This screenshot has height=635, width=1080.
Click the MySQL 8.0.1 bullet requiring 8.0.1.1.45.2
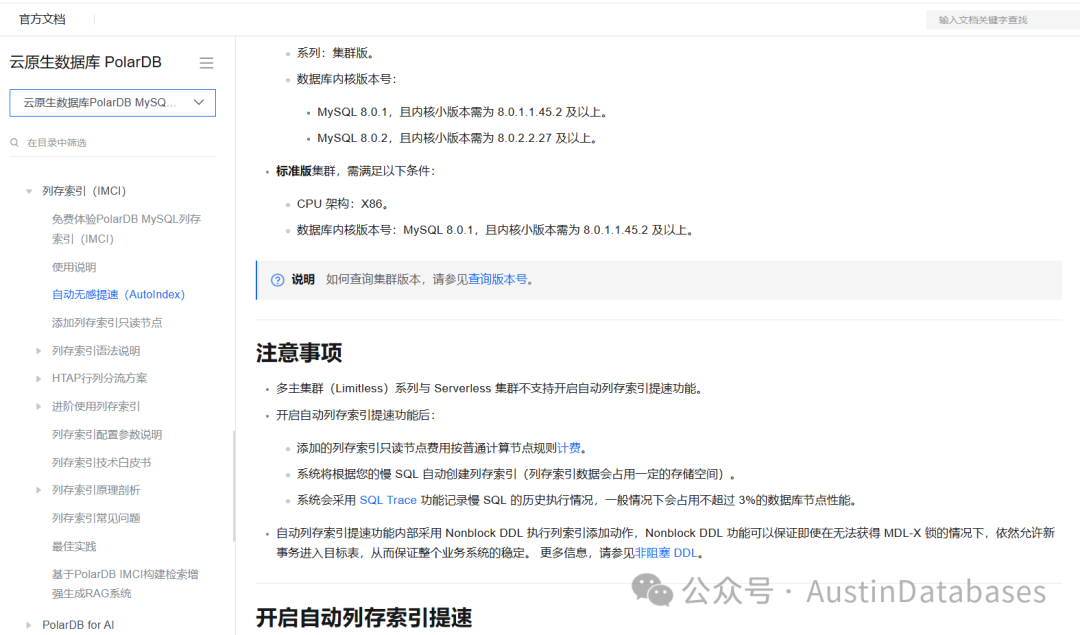(462, 112)
